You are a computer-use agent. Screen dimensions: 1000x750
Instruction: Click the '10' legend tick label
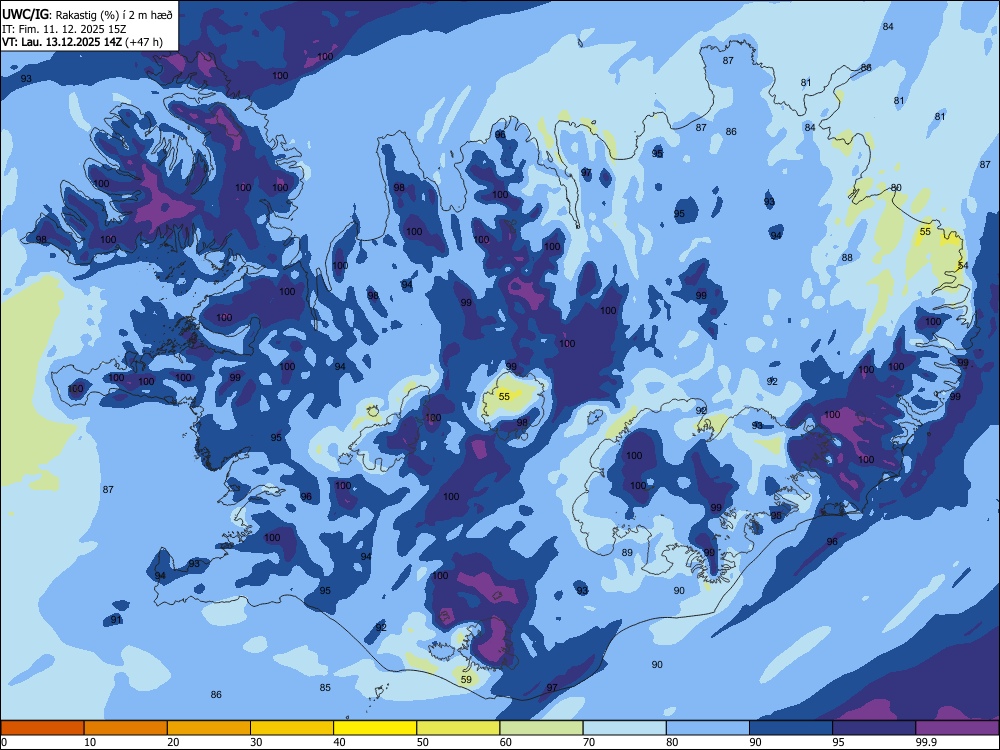click(x=90, y=742)
